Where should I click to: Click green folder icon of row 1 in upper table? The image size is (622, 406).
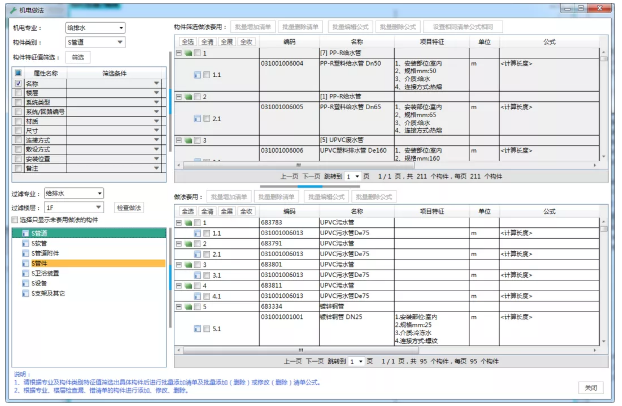click(x=188, y=53)
